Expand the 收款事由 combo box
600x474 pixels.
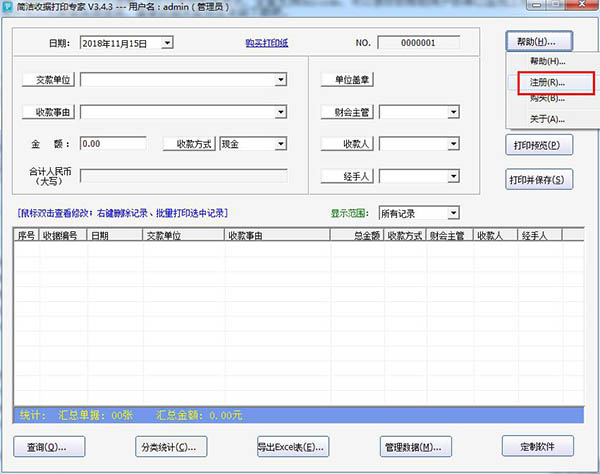(x=281, y=112)
